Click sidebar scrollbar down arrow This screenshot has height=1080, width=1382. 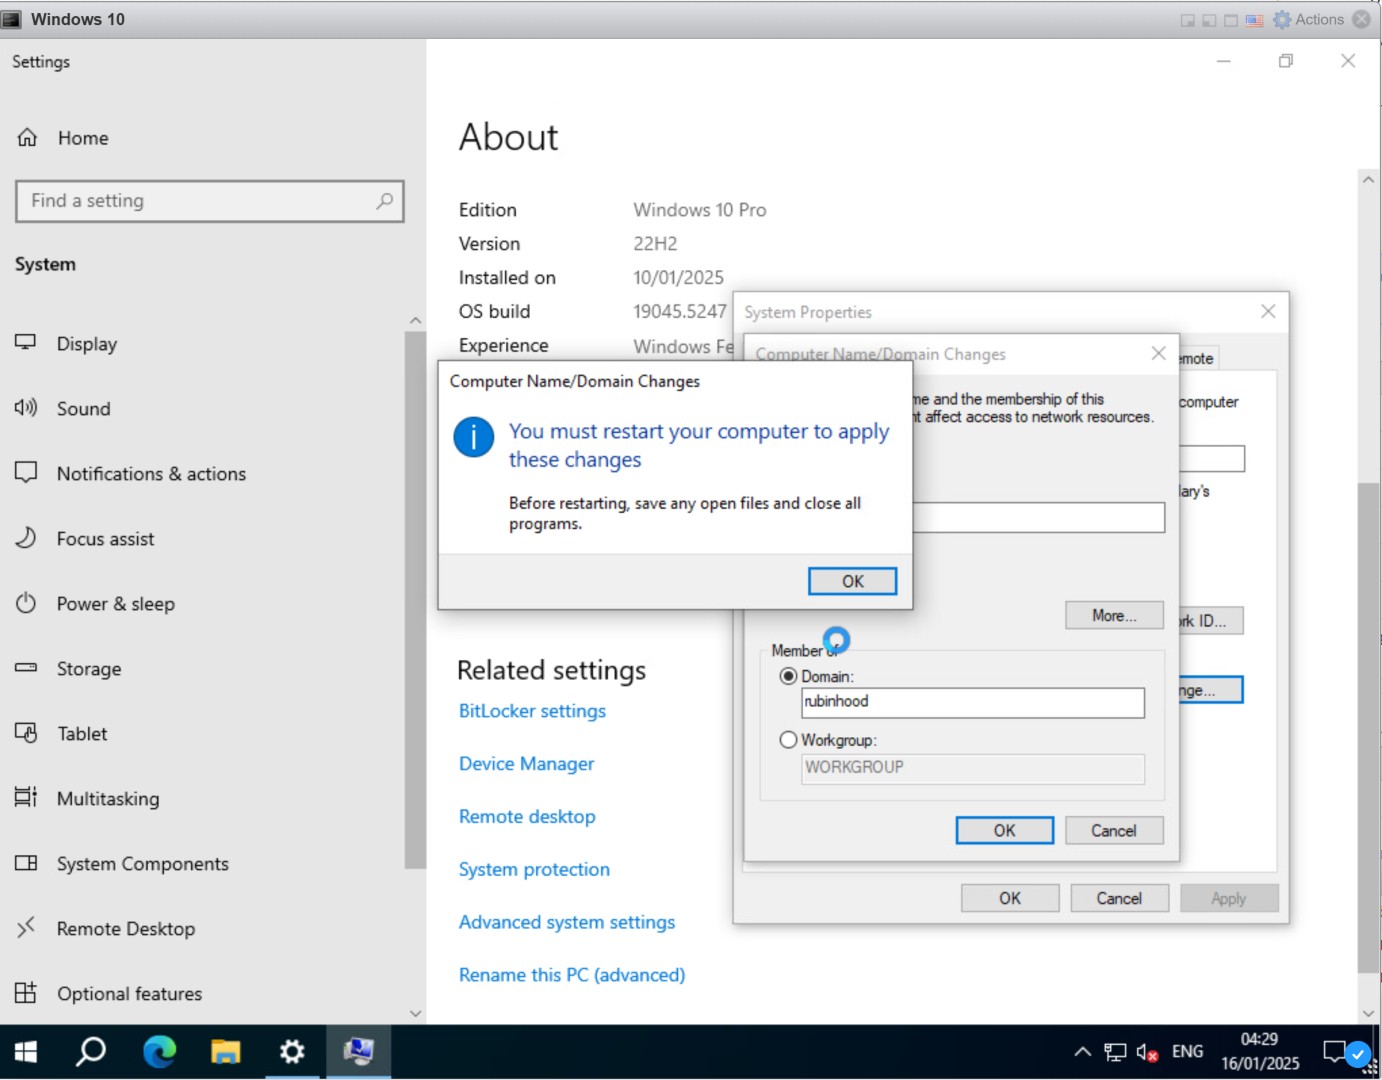pyautogui.click(x=416, y=1013)
